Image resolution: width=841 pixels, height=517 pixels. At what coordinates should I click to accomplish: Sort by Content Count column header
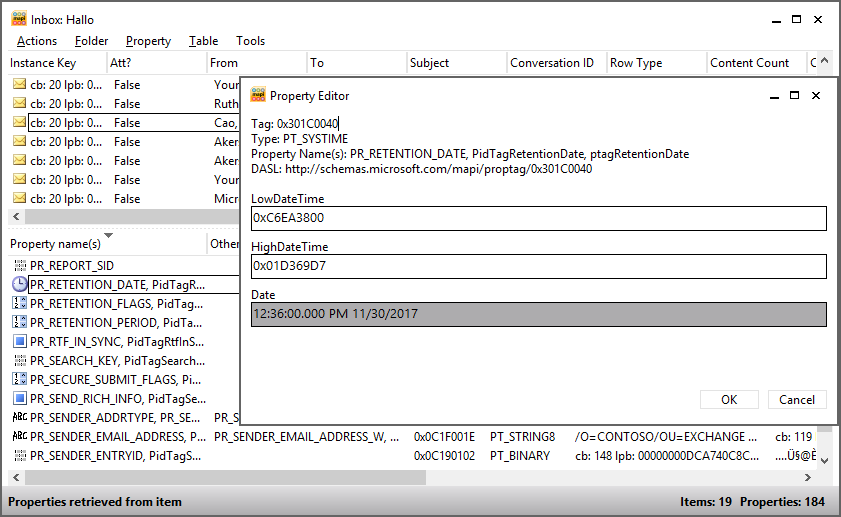757,63
